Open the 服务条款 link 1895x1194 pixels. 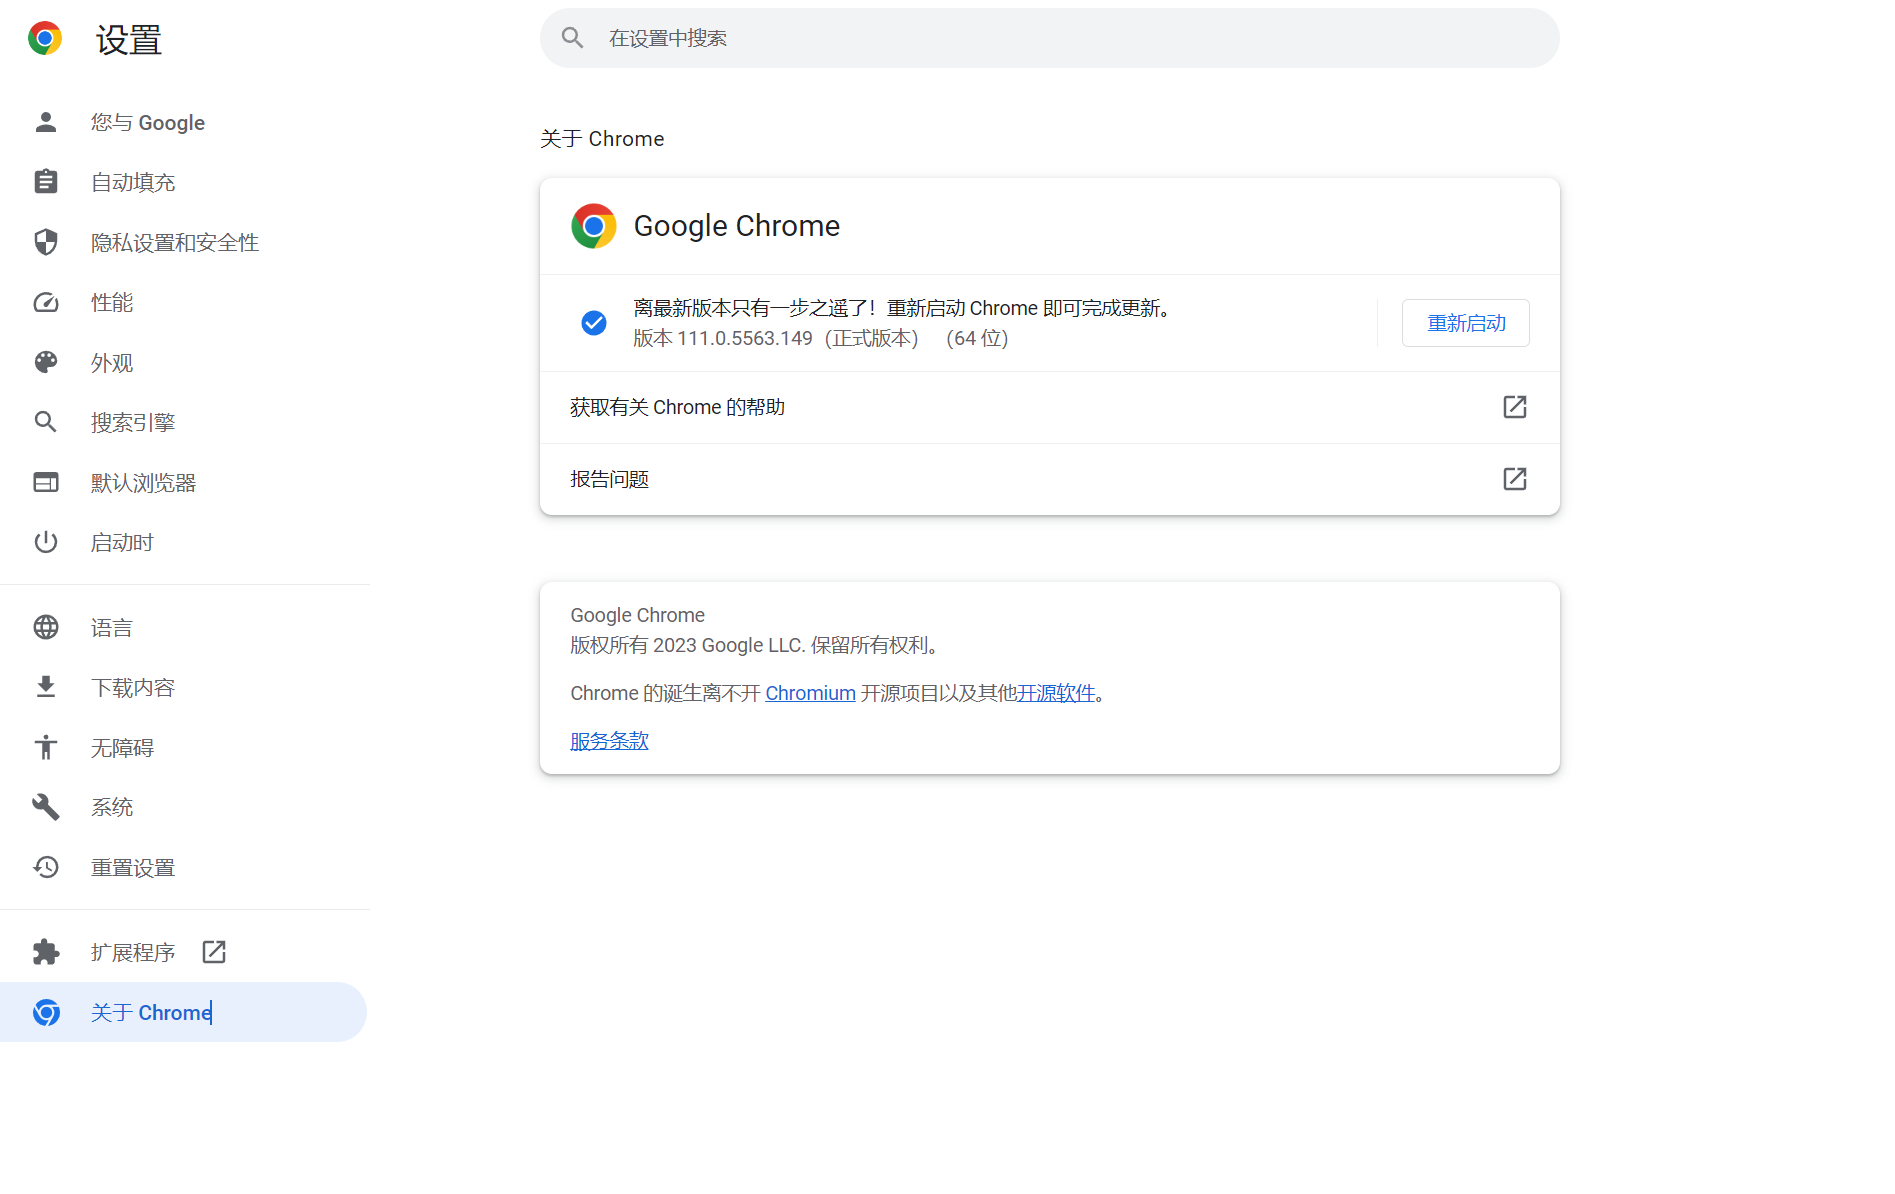point(609,741)
